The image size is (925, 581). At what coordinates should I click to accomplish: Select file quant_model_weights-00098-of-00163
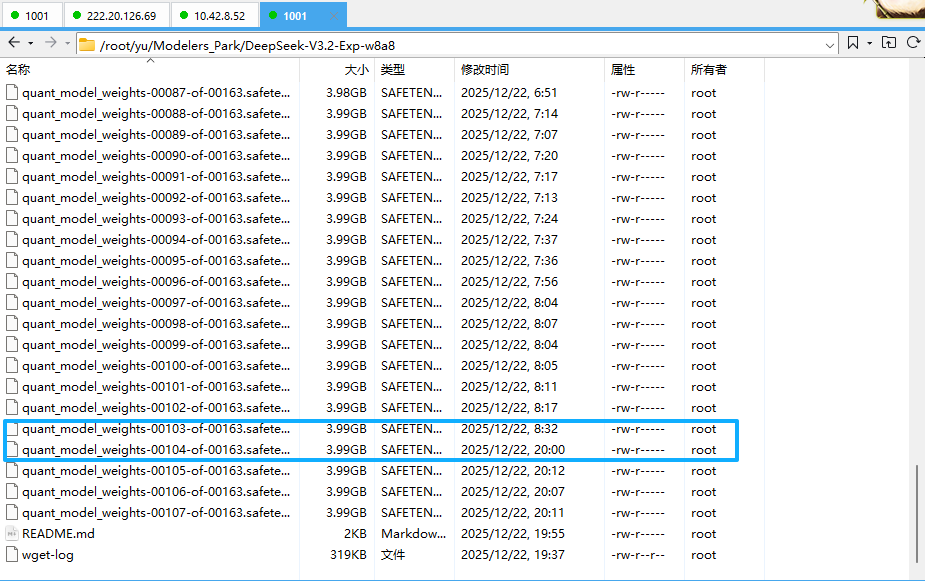pos(156,324)
